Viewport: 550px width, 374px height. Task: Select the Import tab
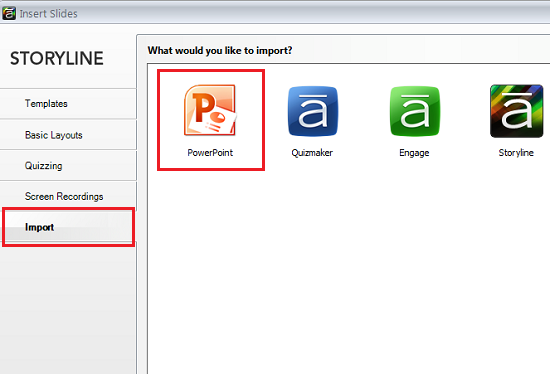tap(68, 227)
